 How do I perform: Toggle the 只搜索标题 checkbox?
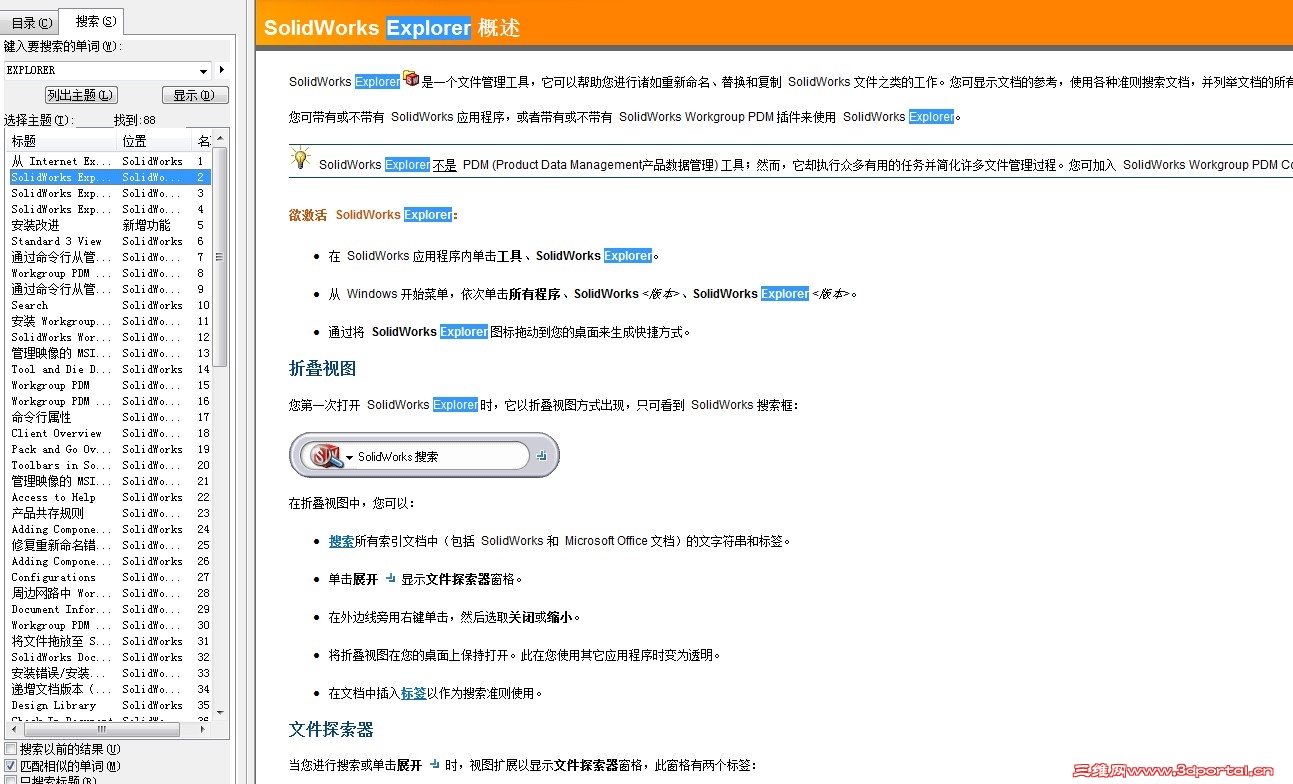pyautogui.click(x=11, y=780)
